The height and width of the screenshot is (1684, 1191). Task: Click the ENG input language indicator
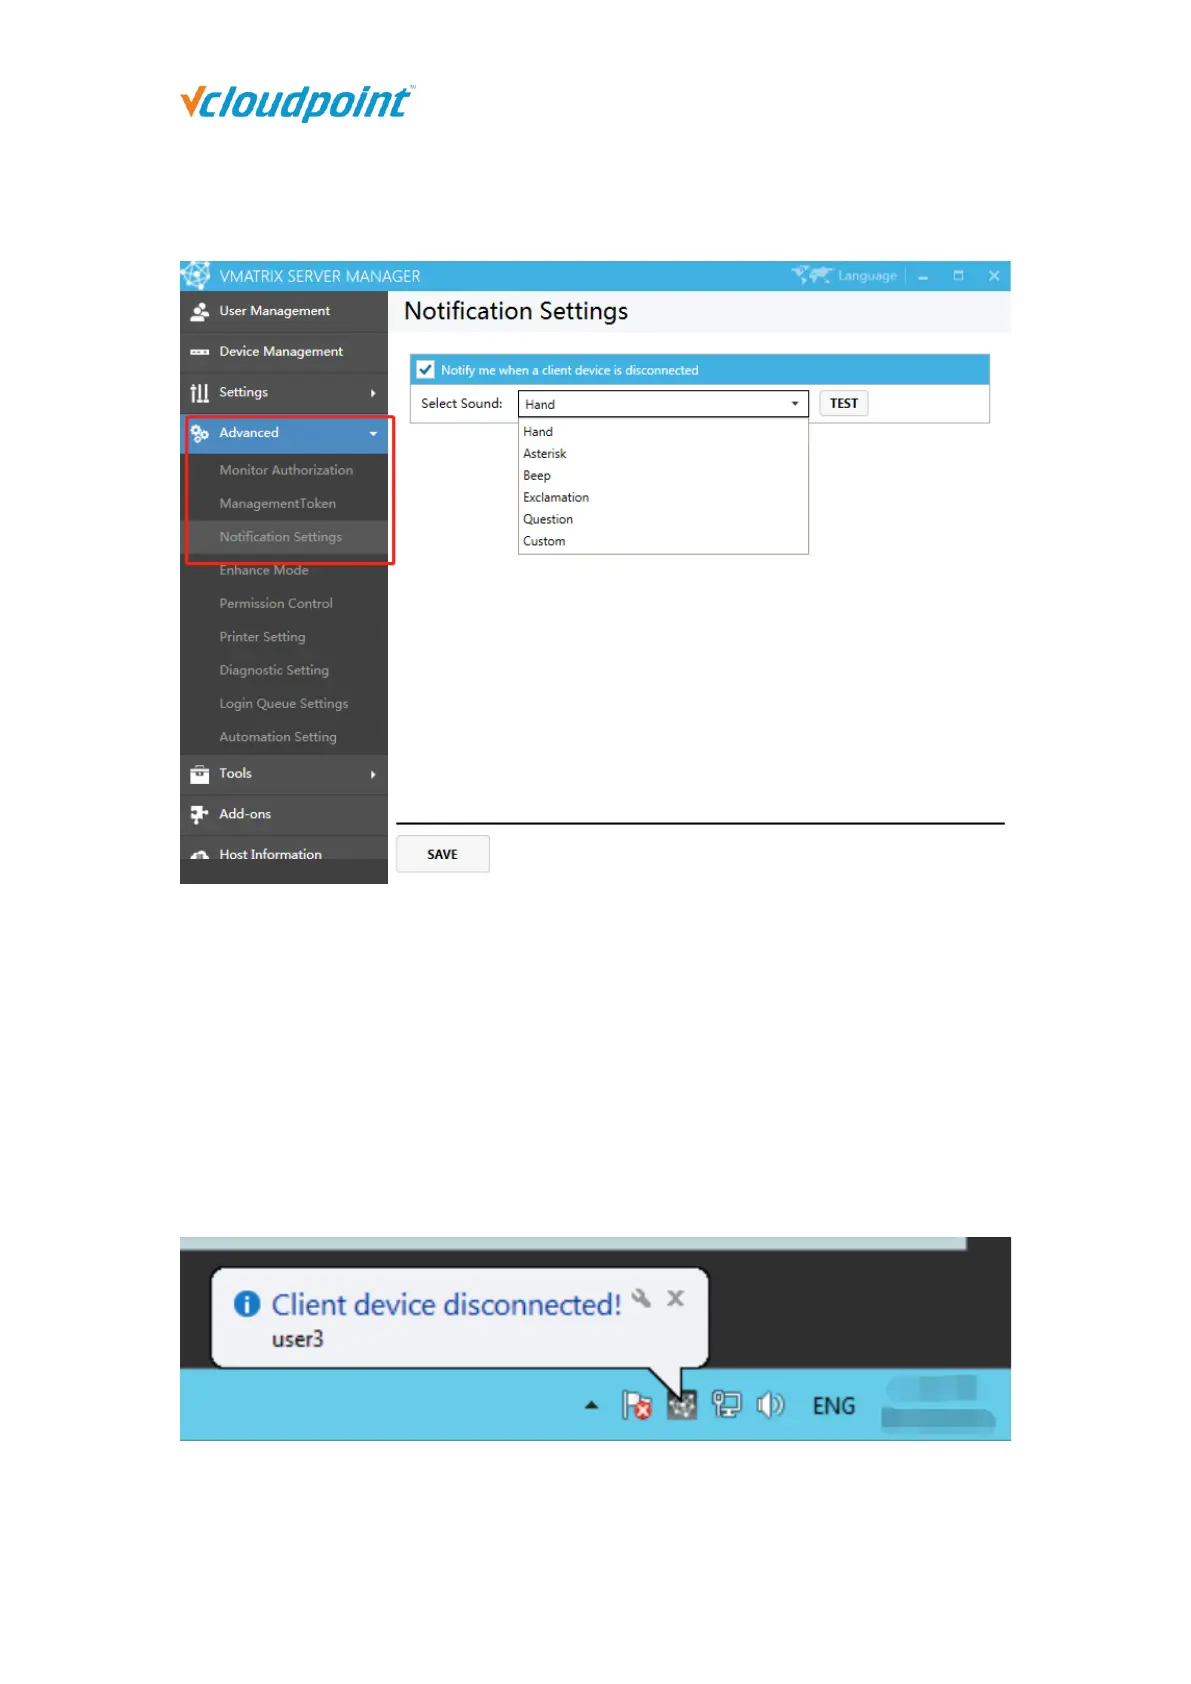point(834,1406)
